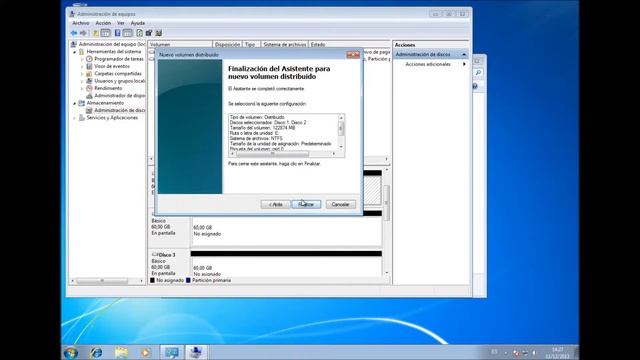Click the last toolbar icon on the right

(159, 33)
